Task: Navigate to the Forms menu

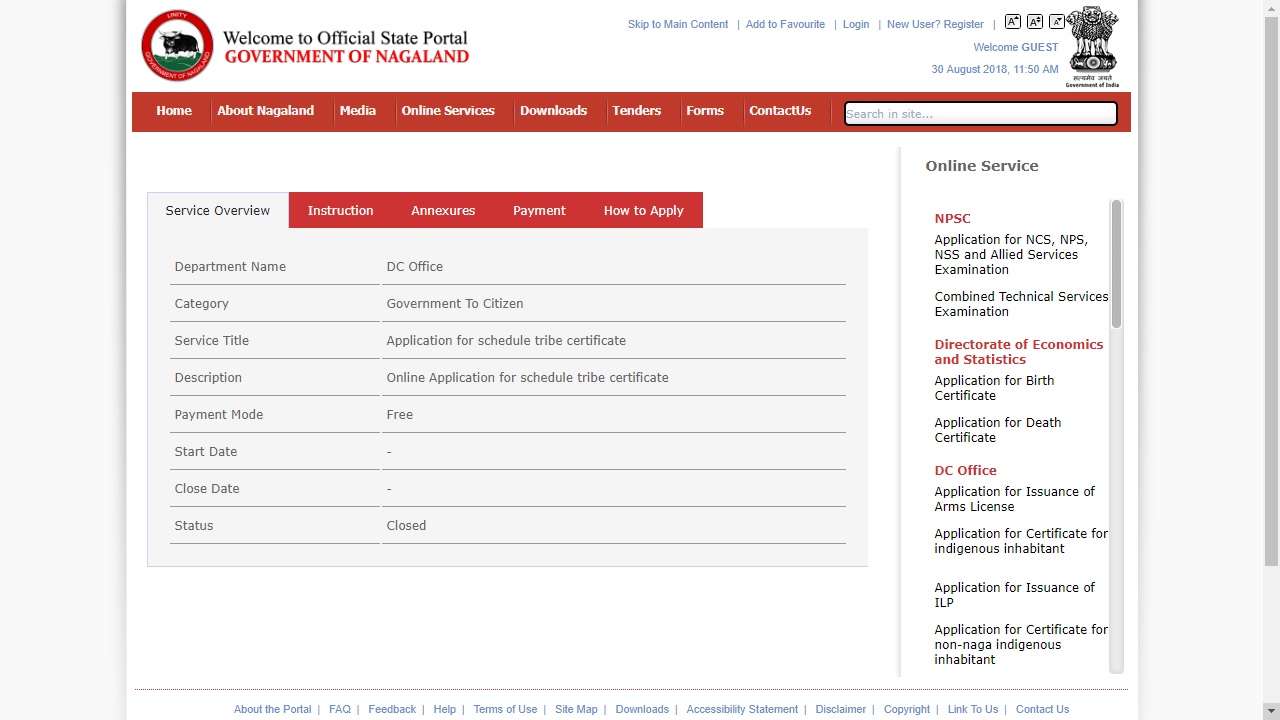Action: (705, 111)
